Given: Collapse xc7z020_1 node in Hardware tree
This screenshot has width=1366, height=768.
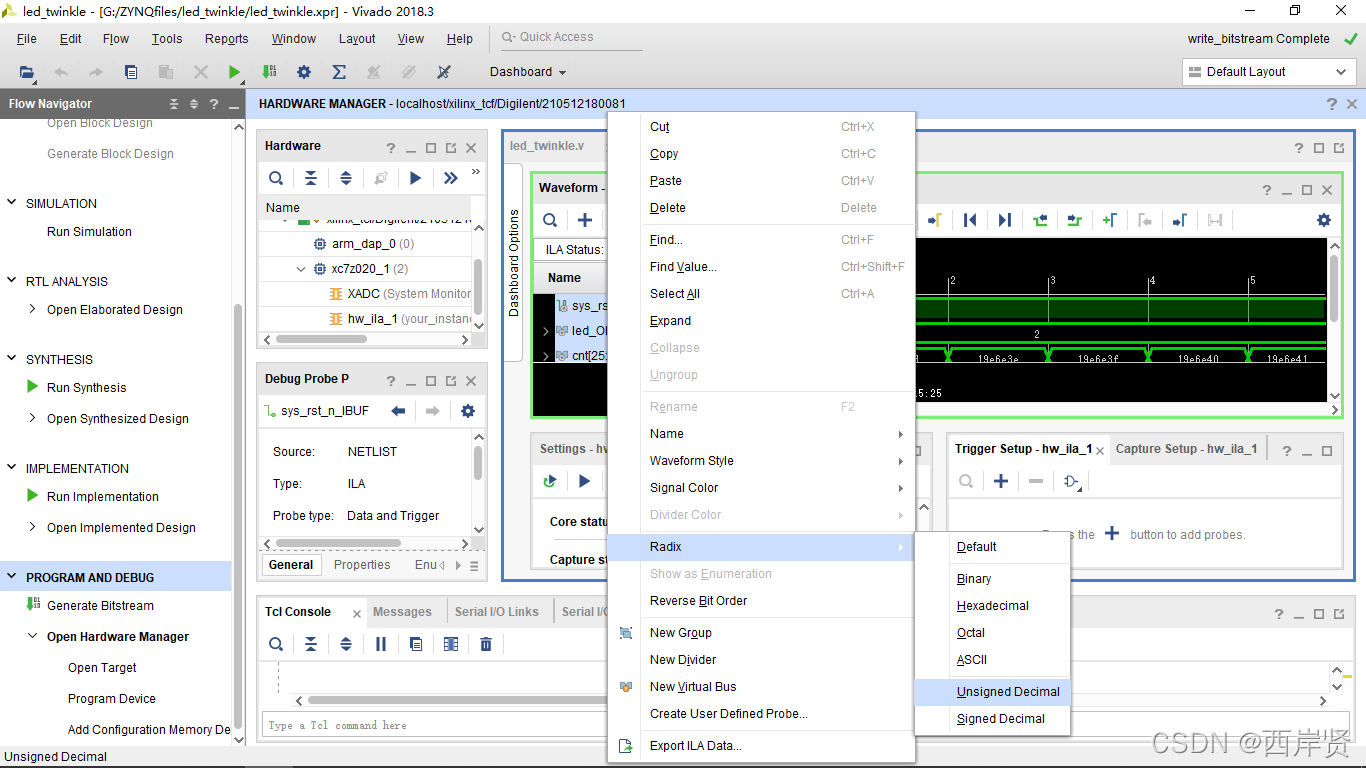Looking at the screenshot, I should point(301,269).
